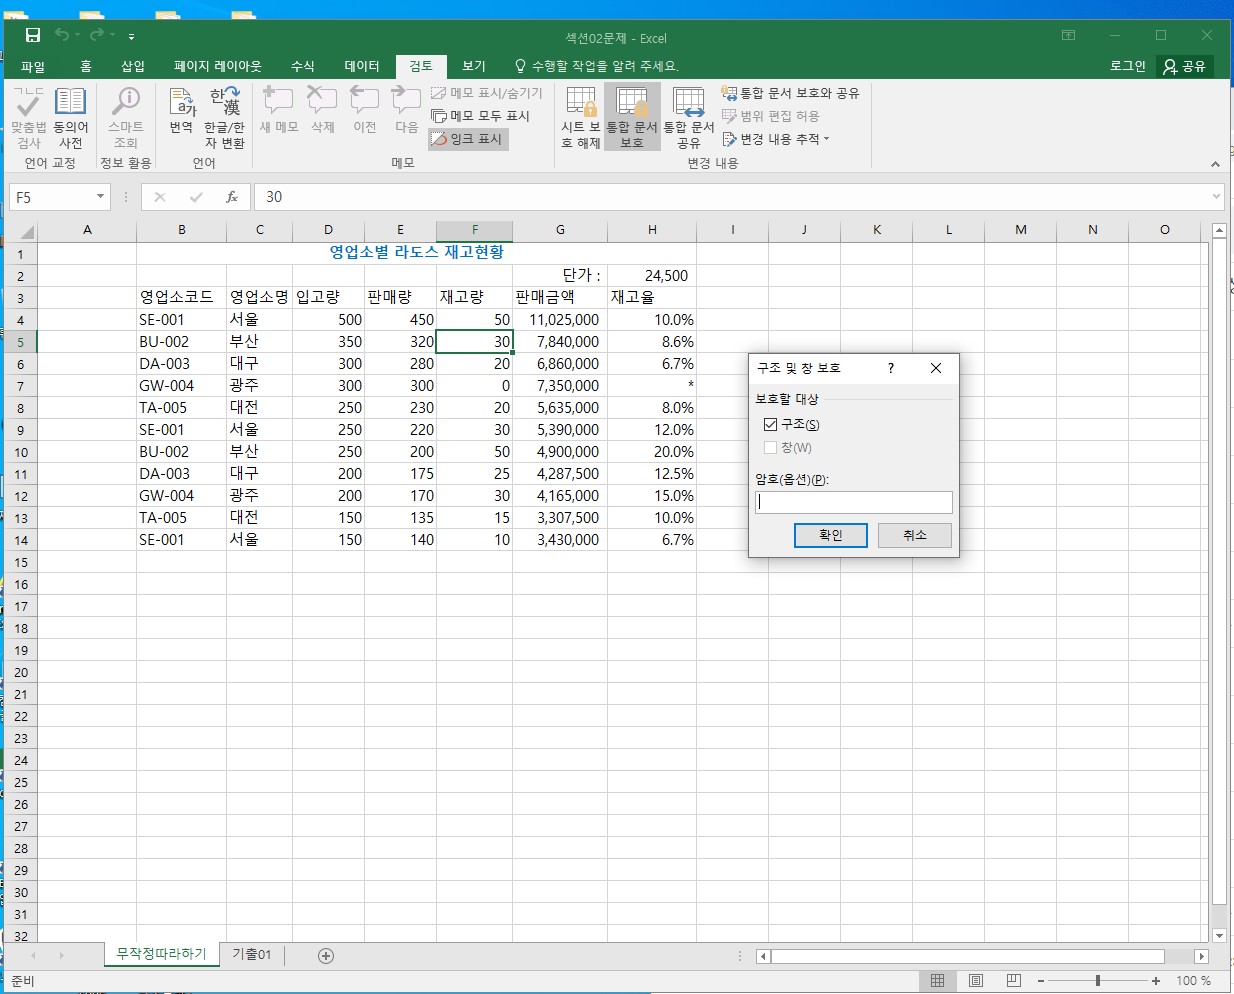This screenshot has width=1234, height=994.
Task: Toggle the Structure (구조) checkbox
Action: point(770,425)
